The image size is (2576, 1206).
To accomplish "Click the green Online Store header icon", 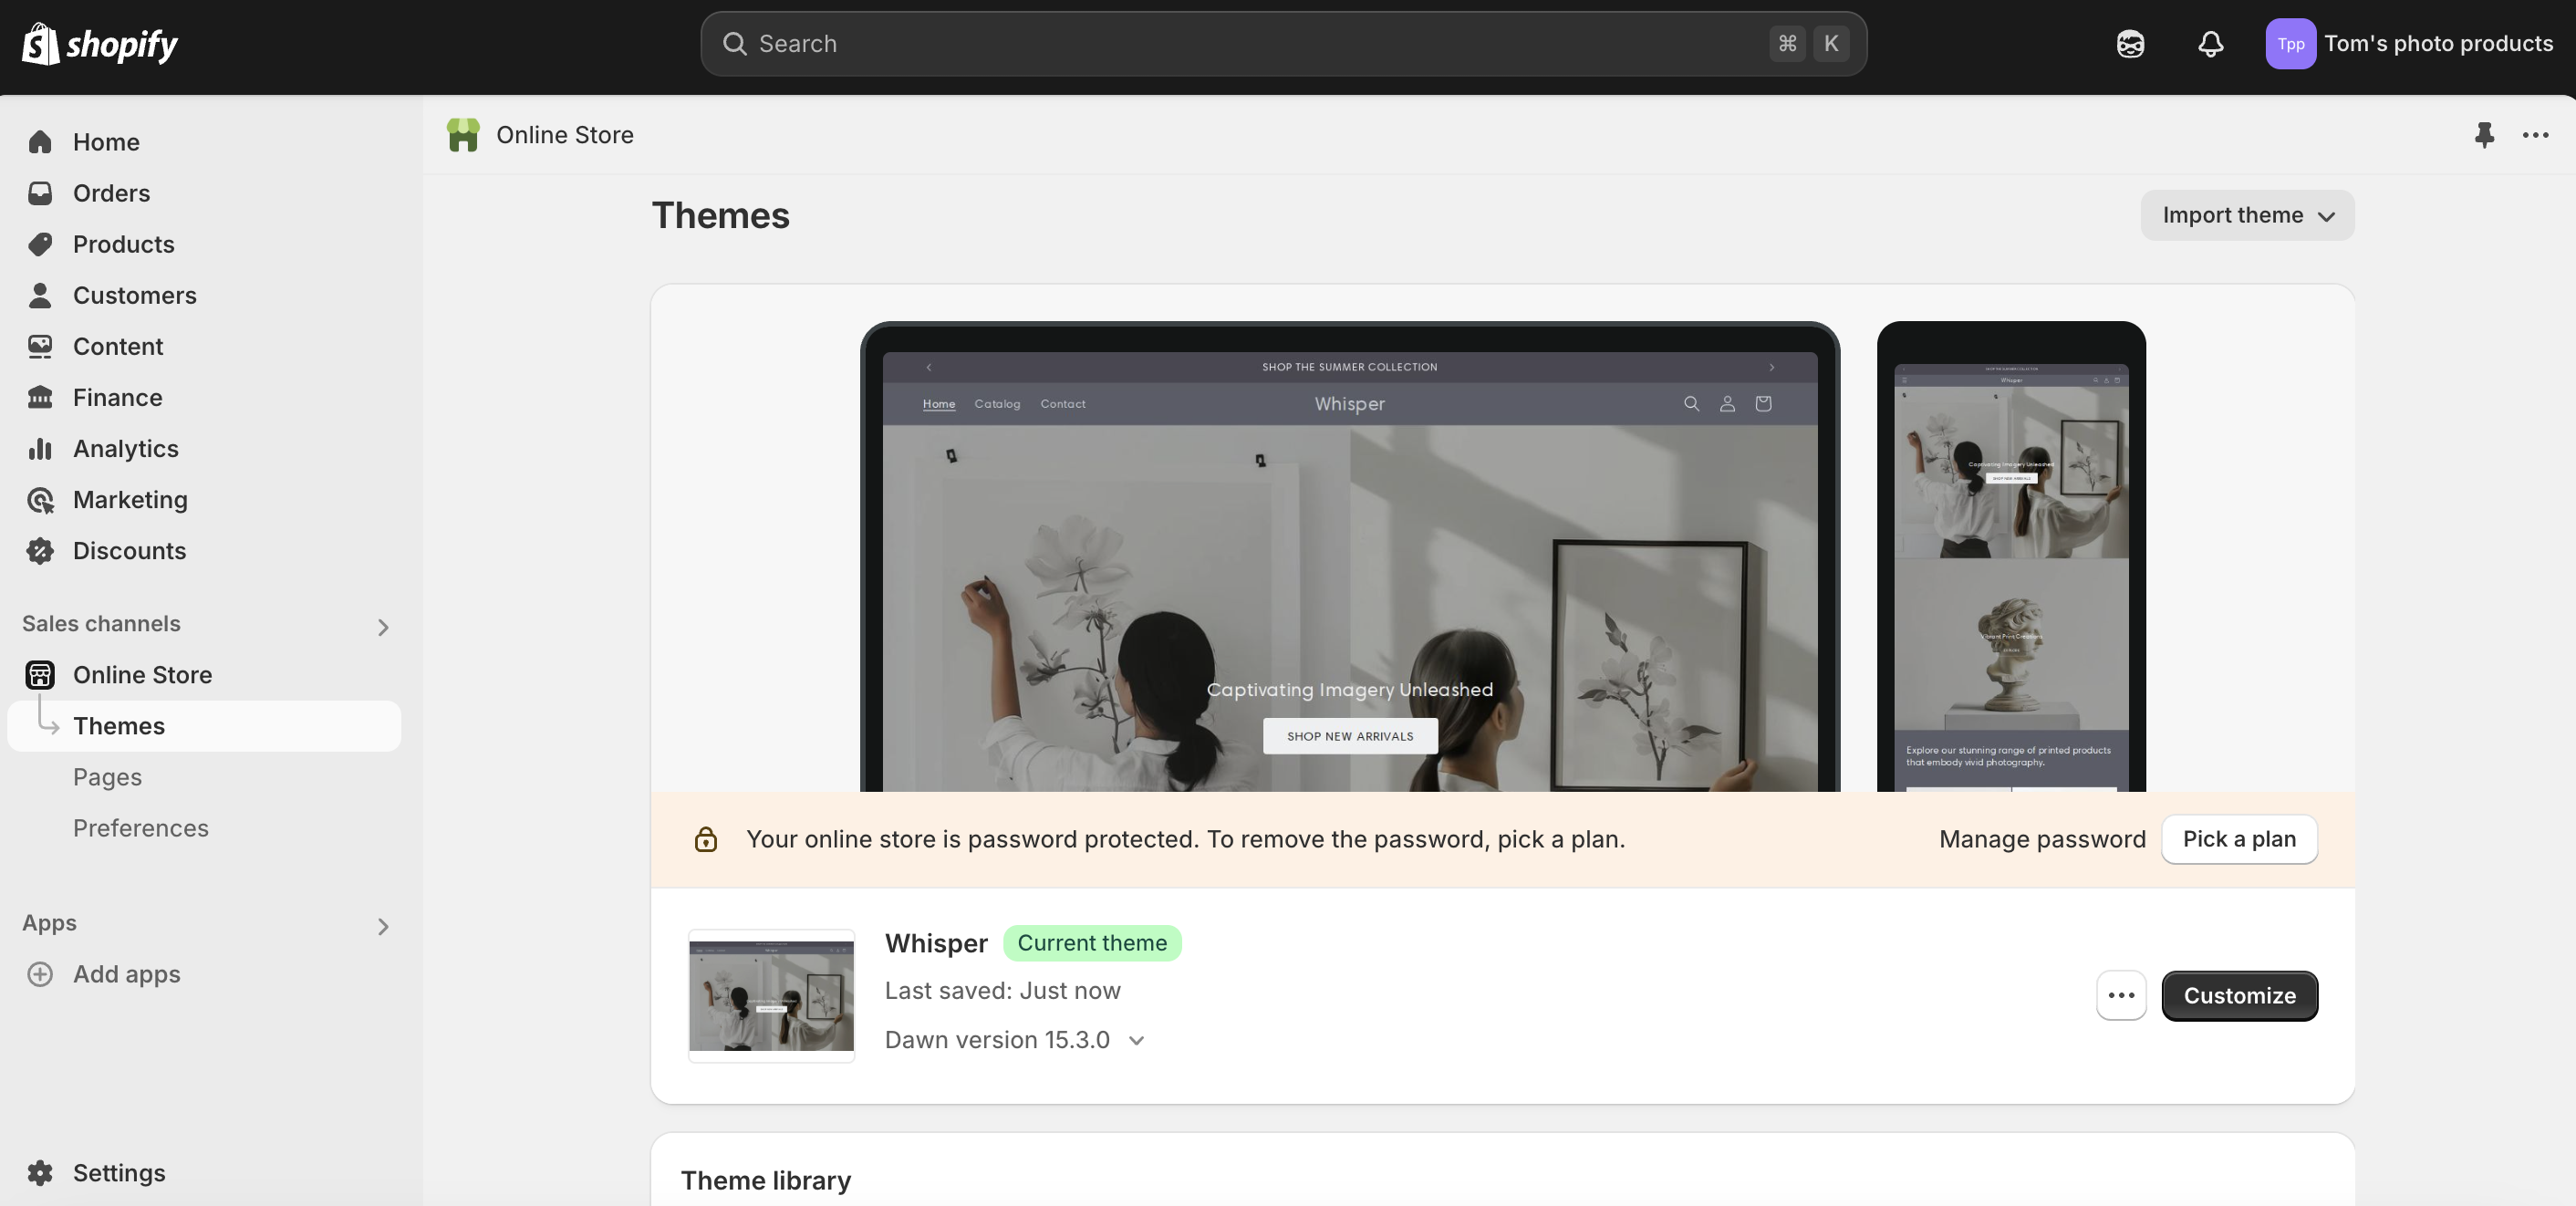I will (463, 135).
